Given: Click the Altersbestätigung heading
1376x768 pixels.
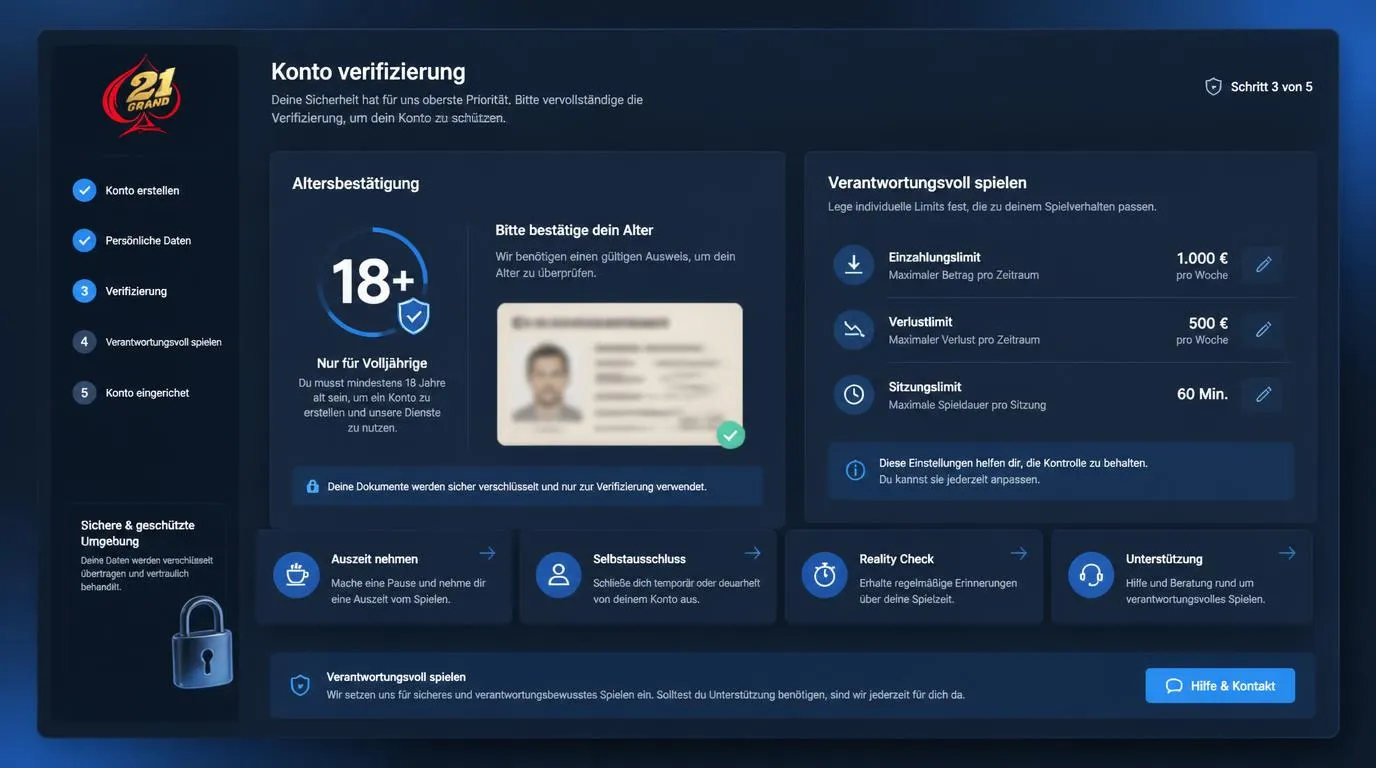Looking at the screenshot, I should click(x=355, y=183).
